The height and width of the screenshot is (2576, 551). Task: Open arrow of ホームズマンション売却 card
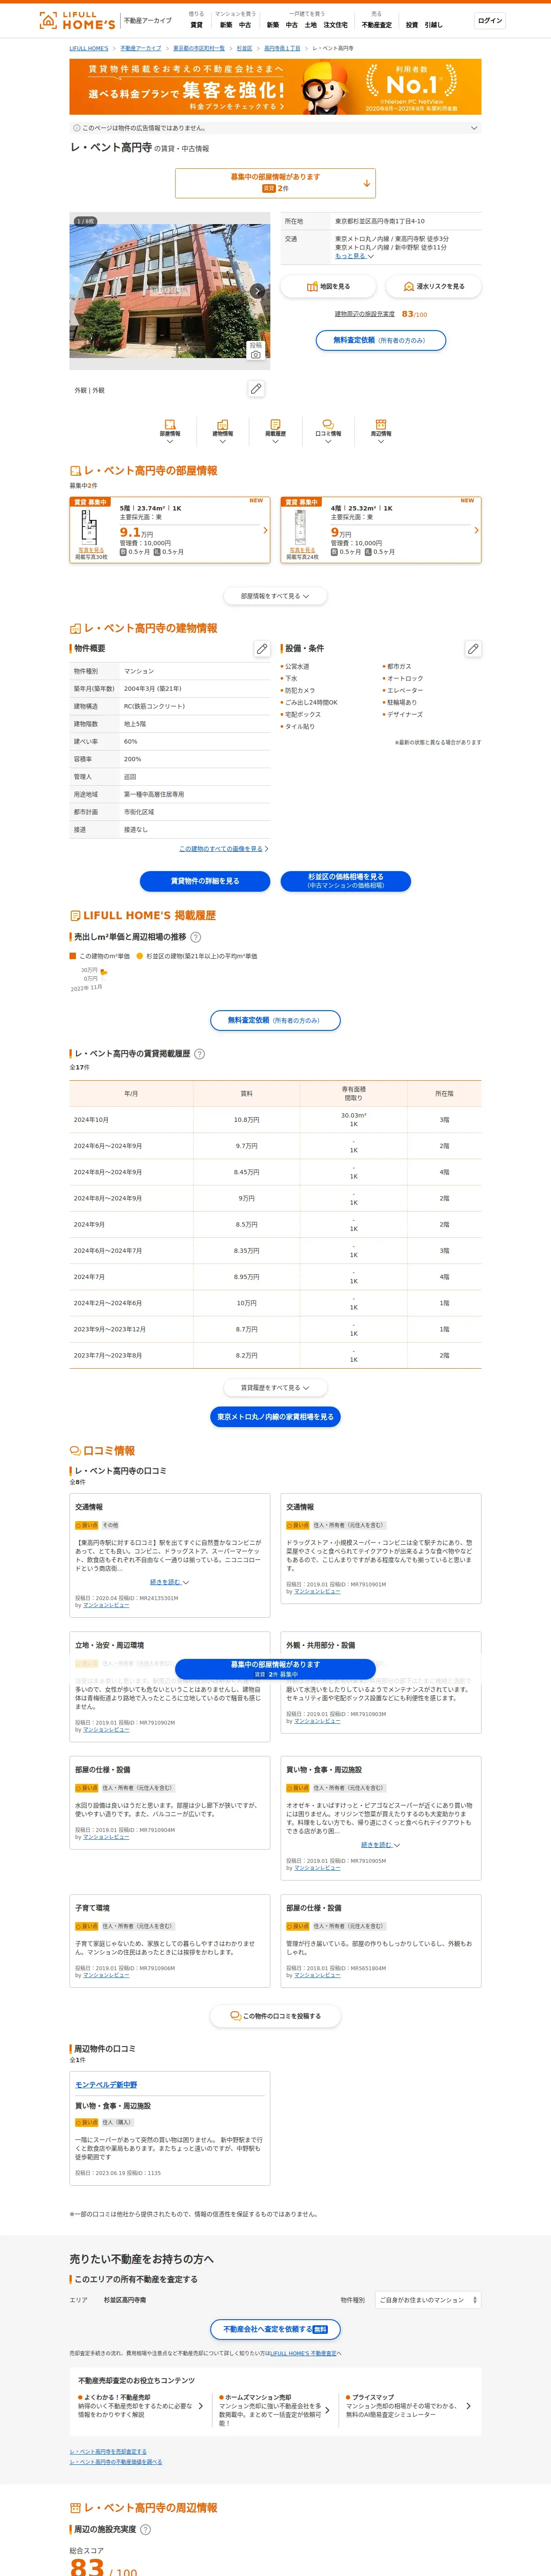pyautogui.click(x=327, y=2410)
